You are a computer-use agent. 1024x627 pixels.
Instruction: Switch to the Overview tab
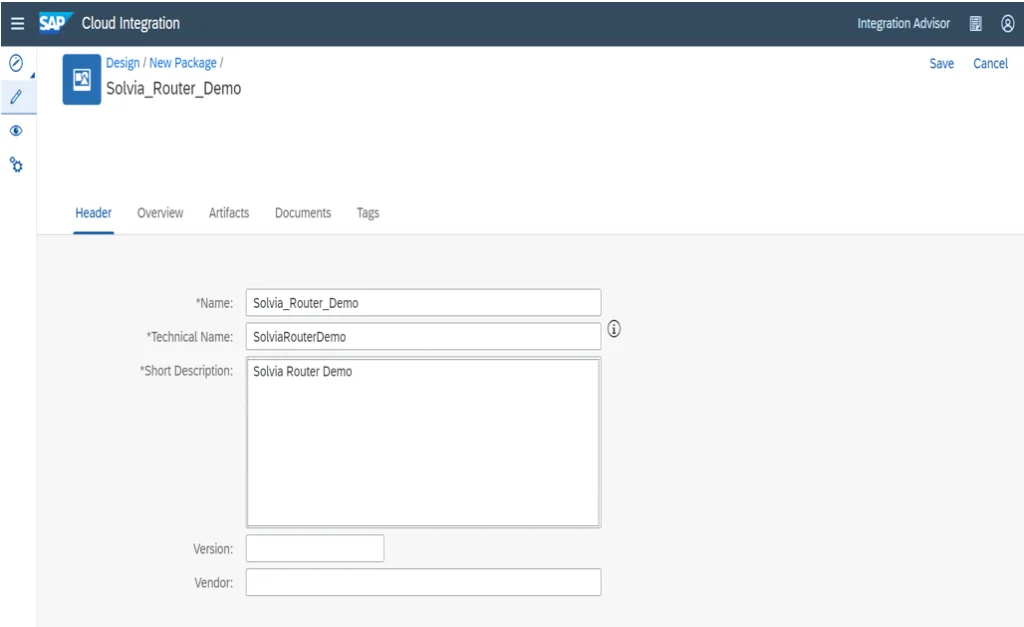click(160, 213)
